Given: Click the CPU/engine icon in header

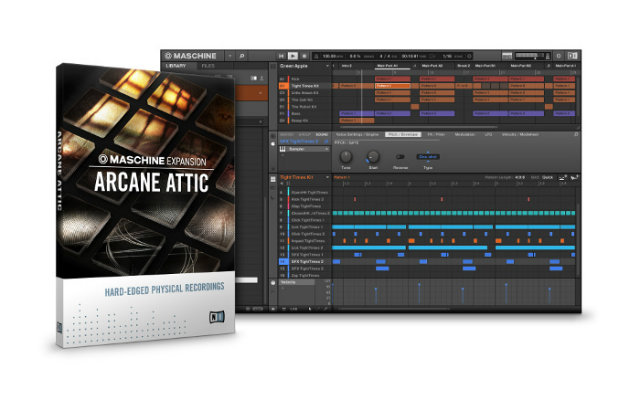Looking at the screenshot, I should pyautogui.click(x=559, y=56).
